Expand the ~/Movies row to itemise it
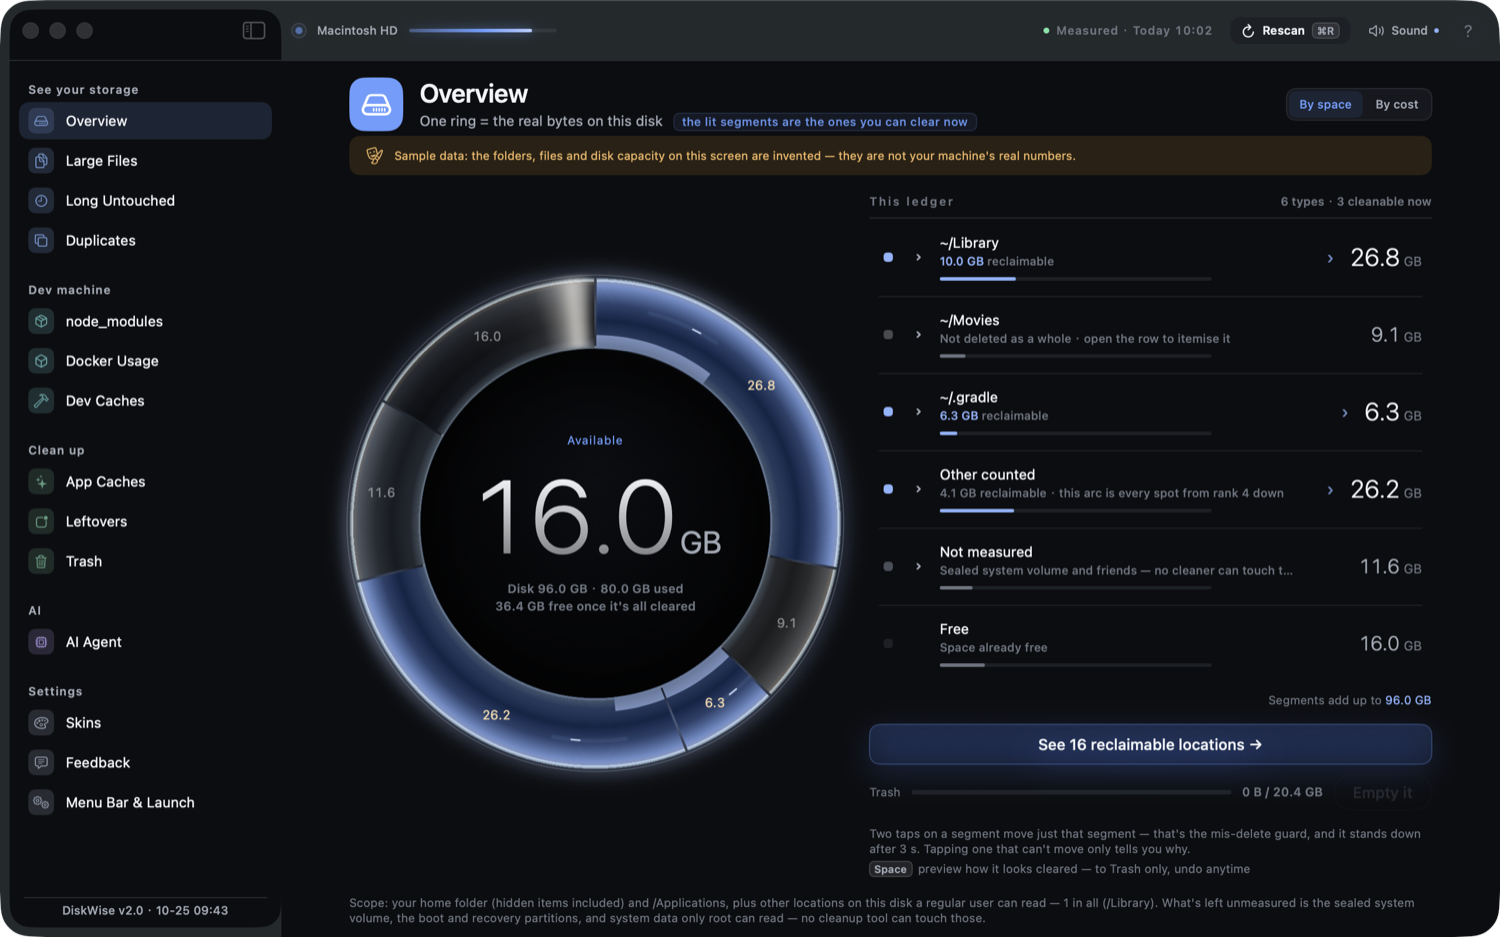 (x=918, y=335)
